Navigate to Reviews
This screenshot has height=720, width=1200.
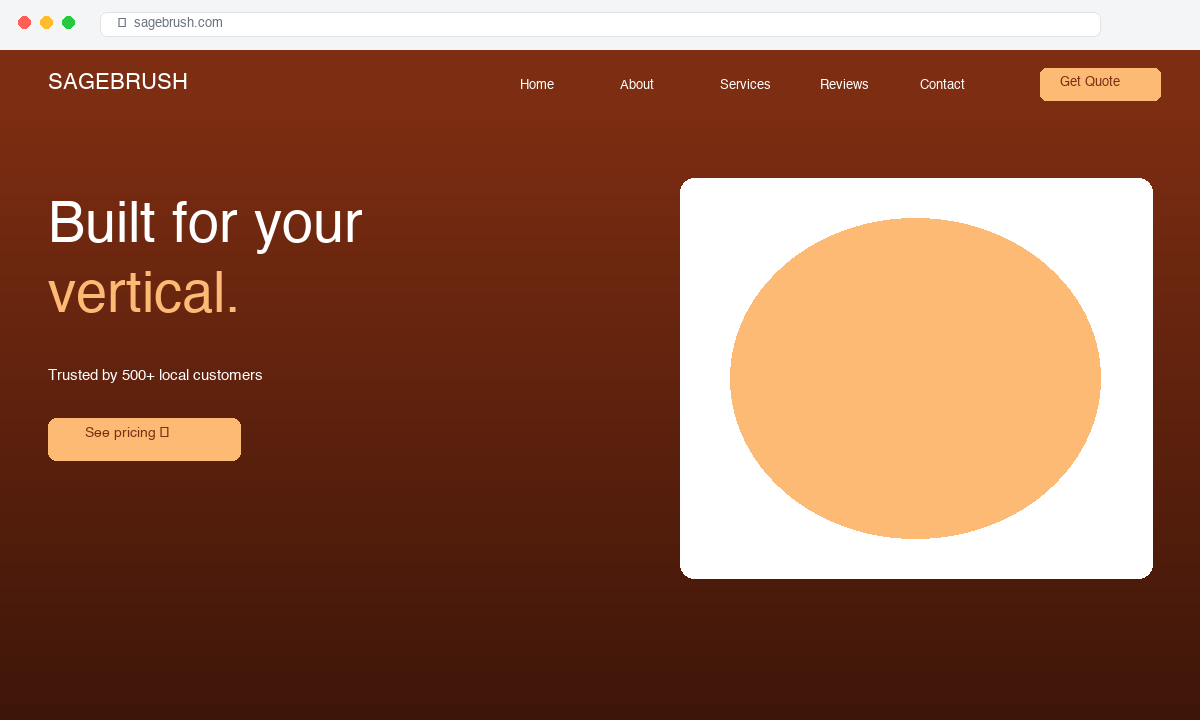(x=844, y=84)
